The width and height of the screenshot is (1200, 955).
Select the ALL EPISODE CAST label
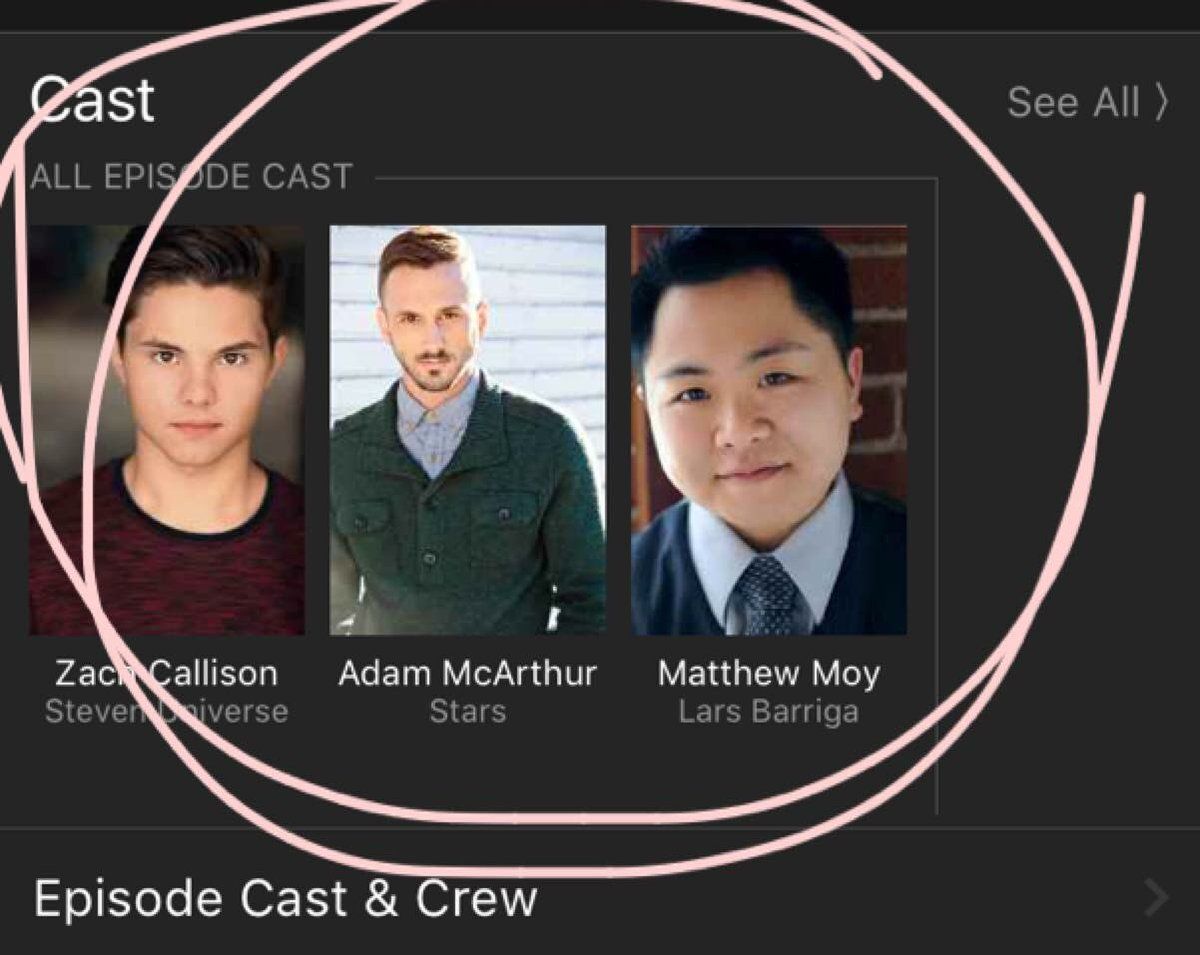(x=191, y=177)
